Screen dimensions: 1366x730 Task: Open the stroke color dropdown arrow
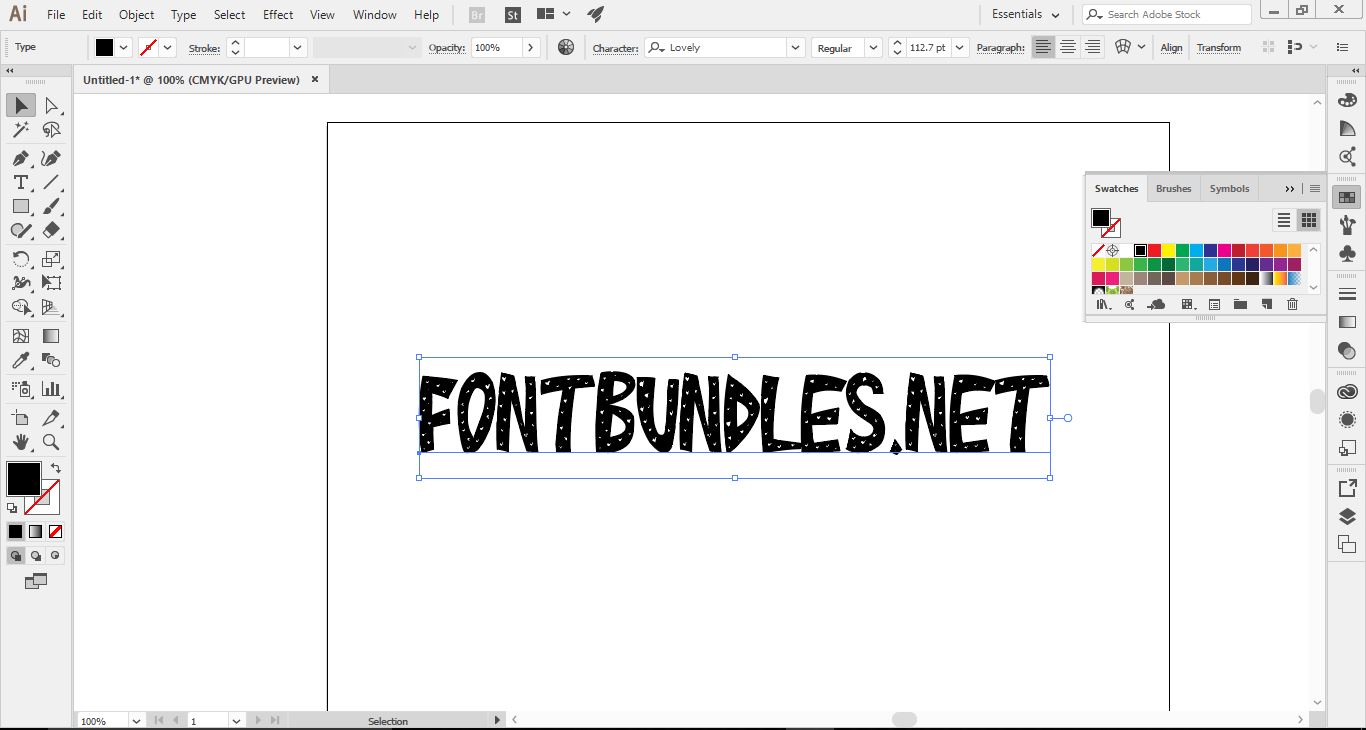pos(167,47)
